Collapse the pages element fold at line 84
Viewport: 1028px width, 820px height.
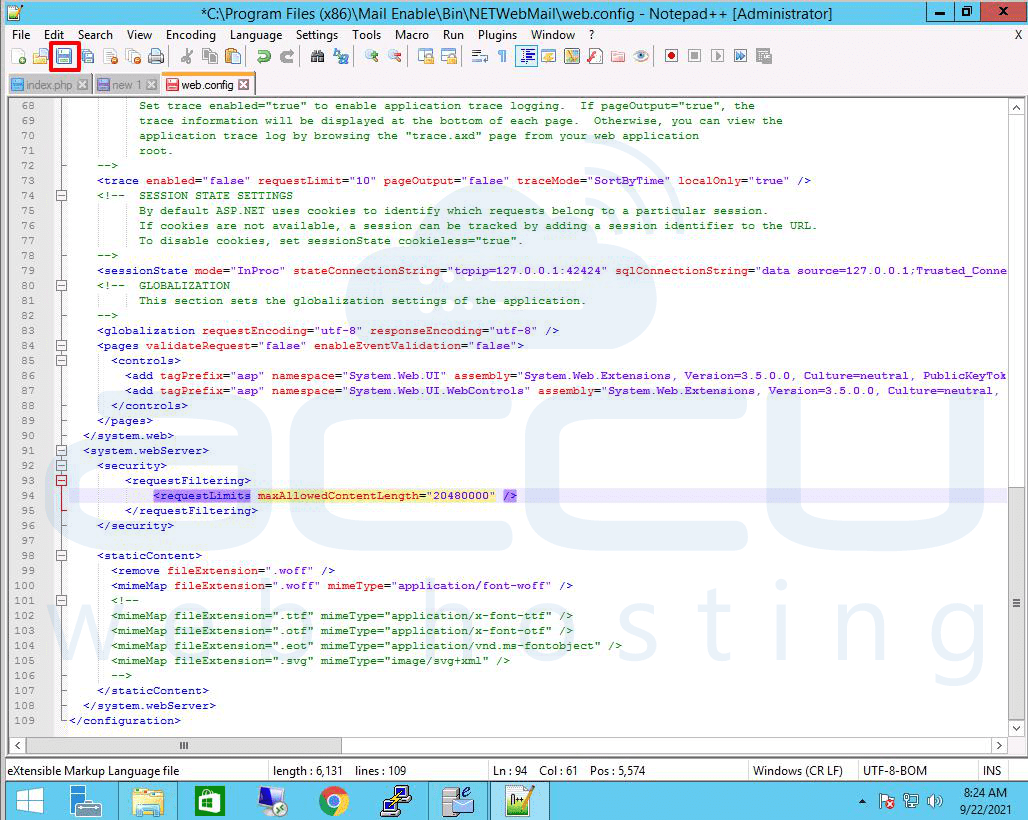point(61,345)
